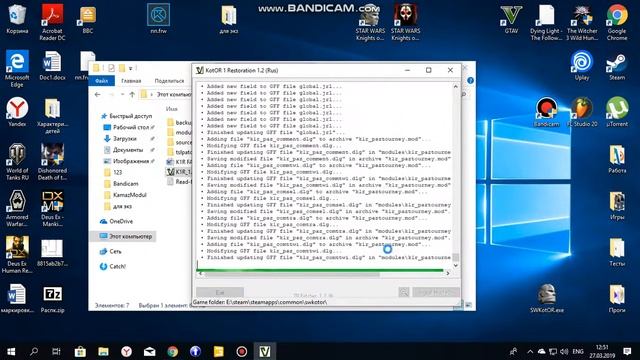Screen dimensions: 640x360
Task: Launch Yandex browser desktop shortcut
Action: point(17,112)
